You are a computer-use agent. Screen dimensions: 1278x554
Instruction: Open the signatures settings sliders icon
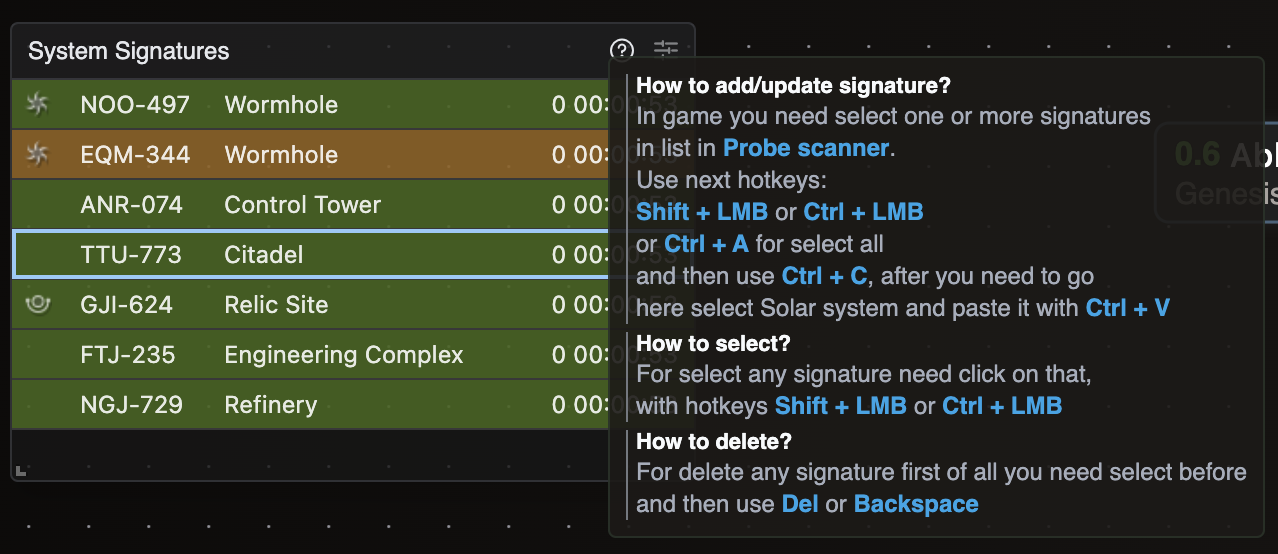click(666, 50)
